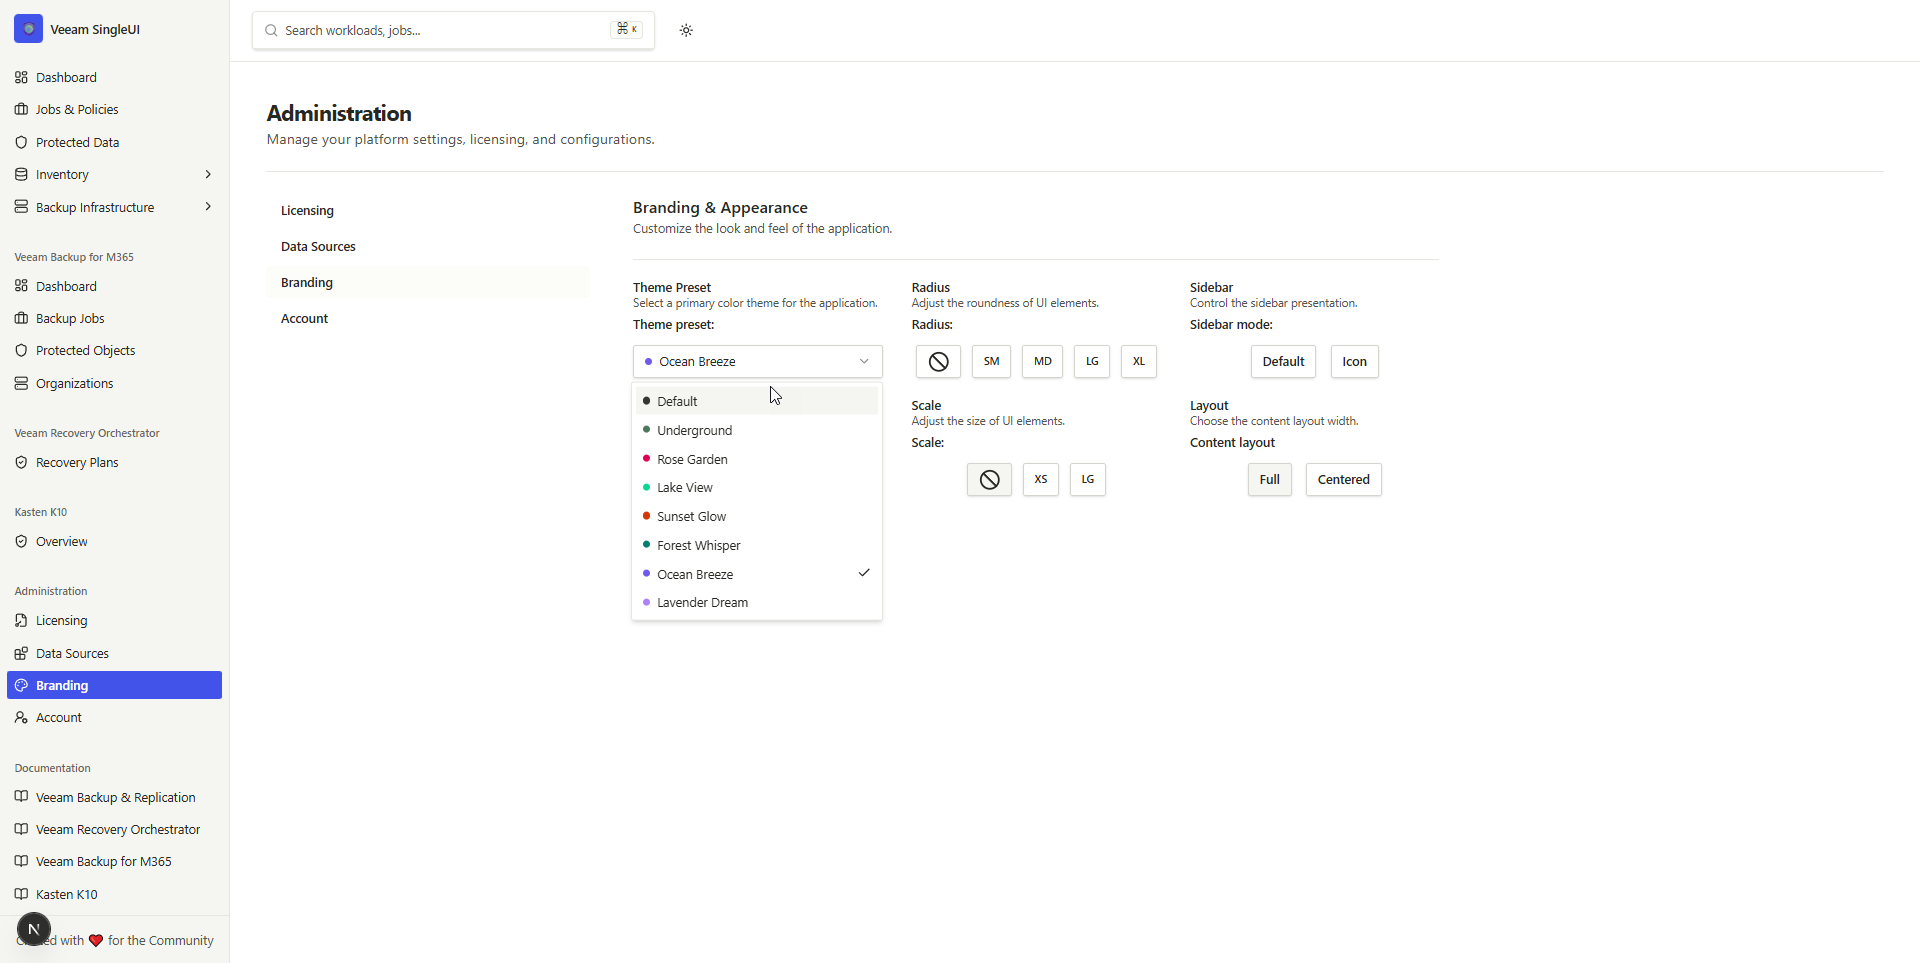Open Veeam Backup for M365 documentation link
The height and width of the screenshot is (963, 1920).
[114, 861]
